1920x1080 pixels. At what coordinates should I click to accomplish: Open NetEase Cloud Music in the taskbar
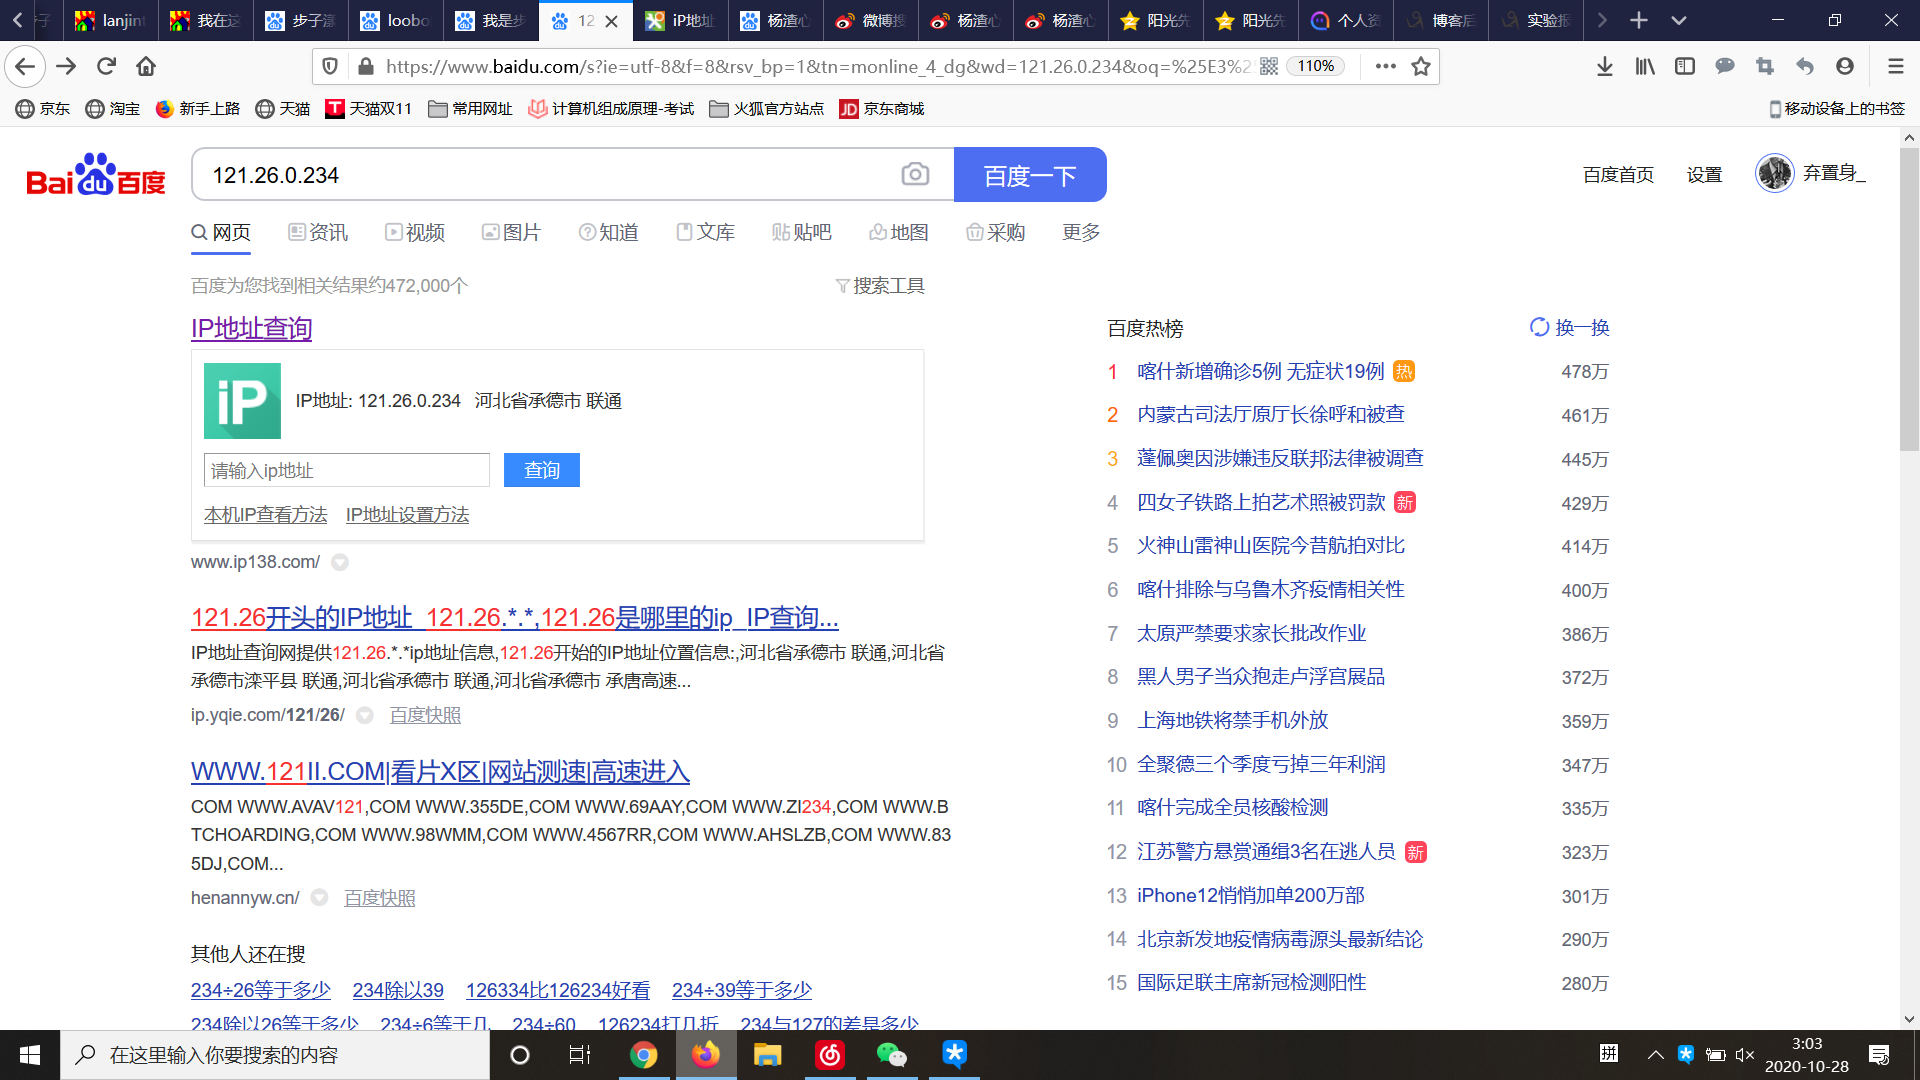click(830, 1055)
